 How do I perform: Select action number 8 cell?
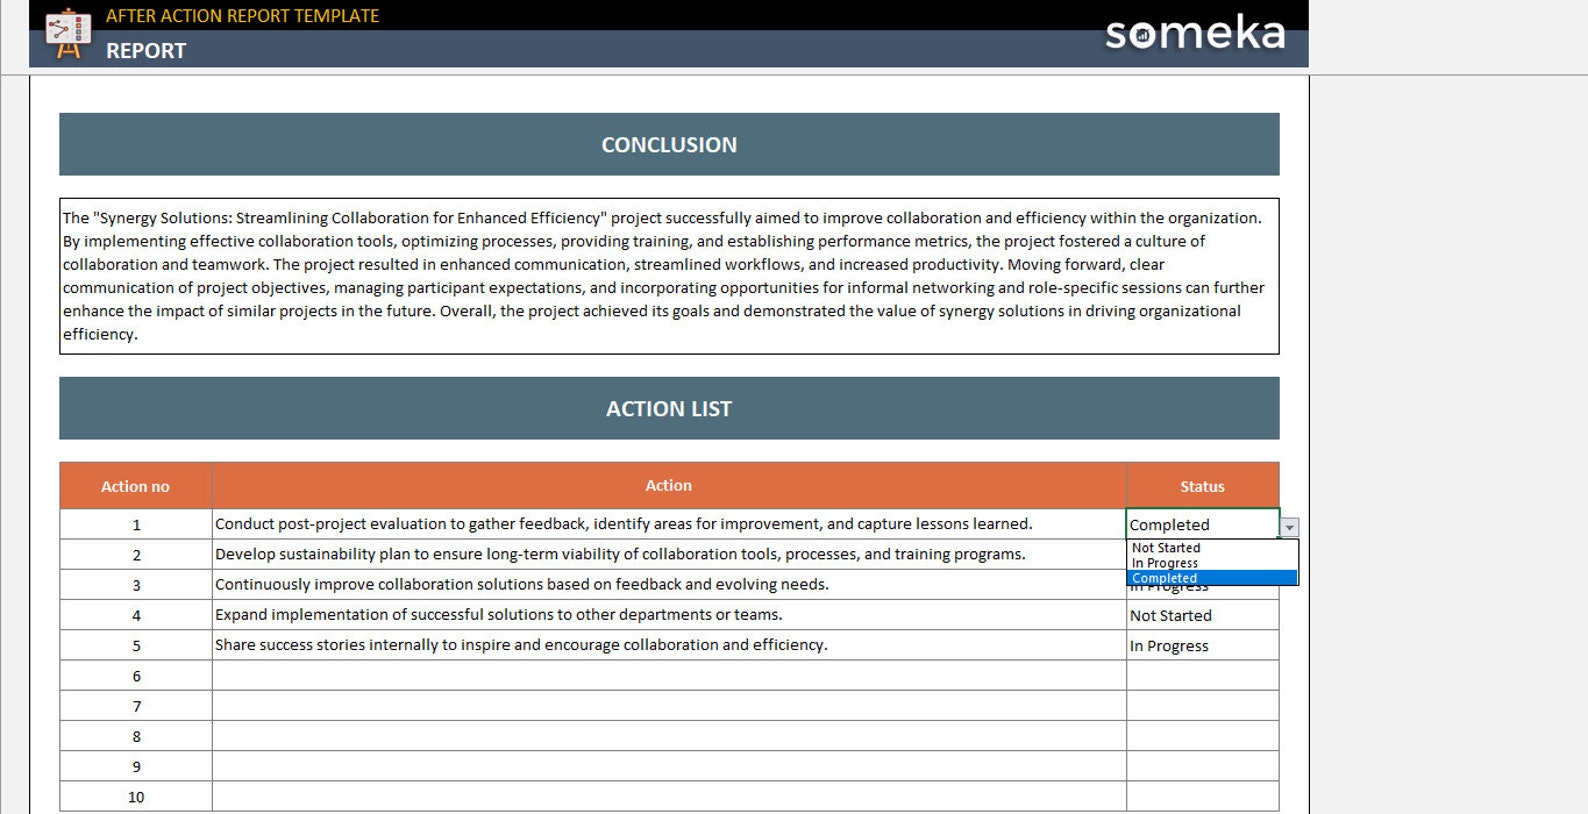136,736
